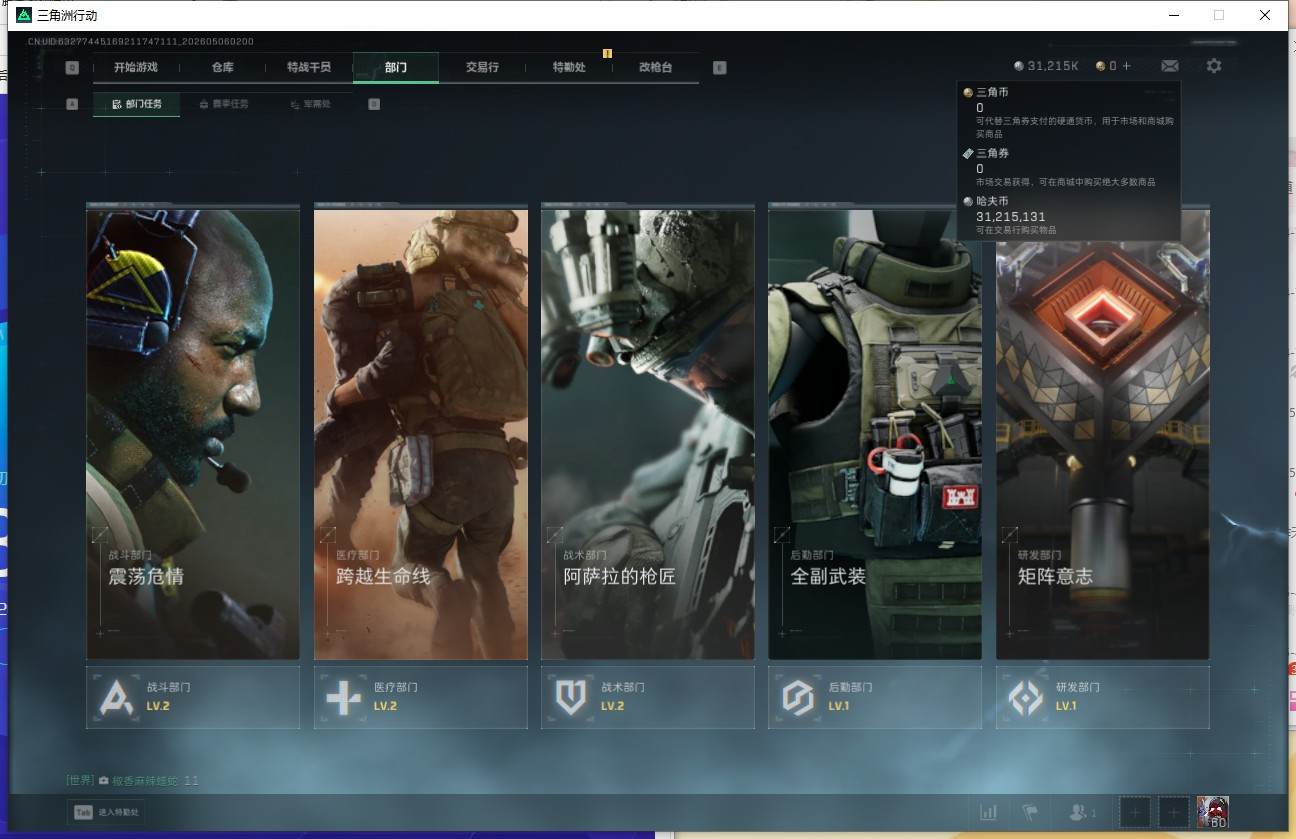Viewport: 1296px width, 839px height.
Task: Click the empty plus slot nearest the friends icon
Action: coord(1135,812)
